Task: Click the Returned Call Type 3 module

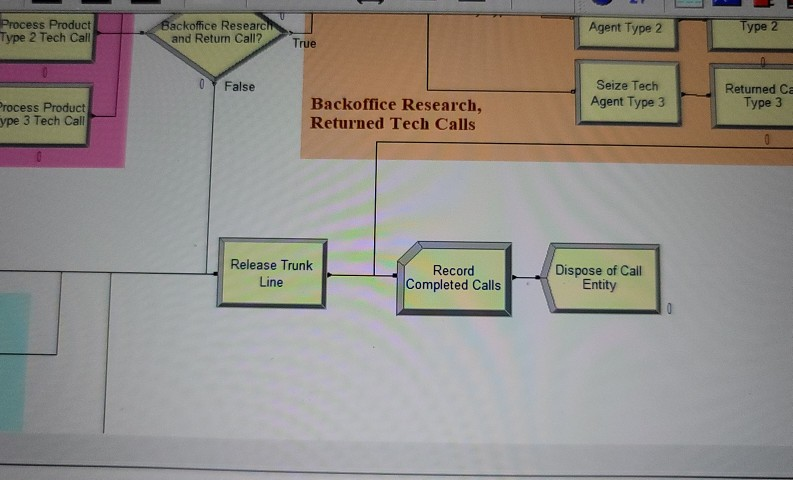Action: (753, 96)
